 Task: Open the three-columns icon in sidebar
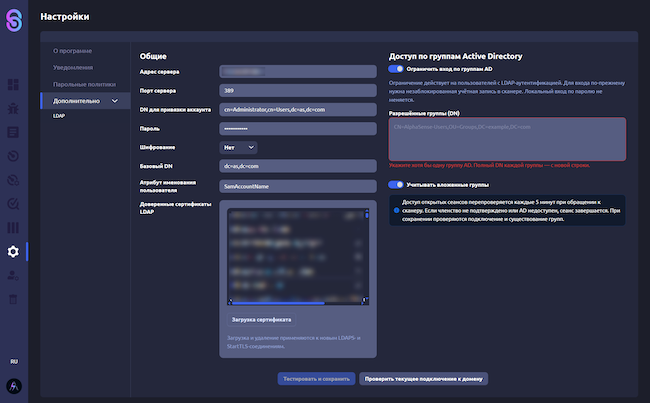13,228
